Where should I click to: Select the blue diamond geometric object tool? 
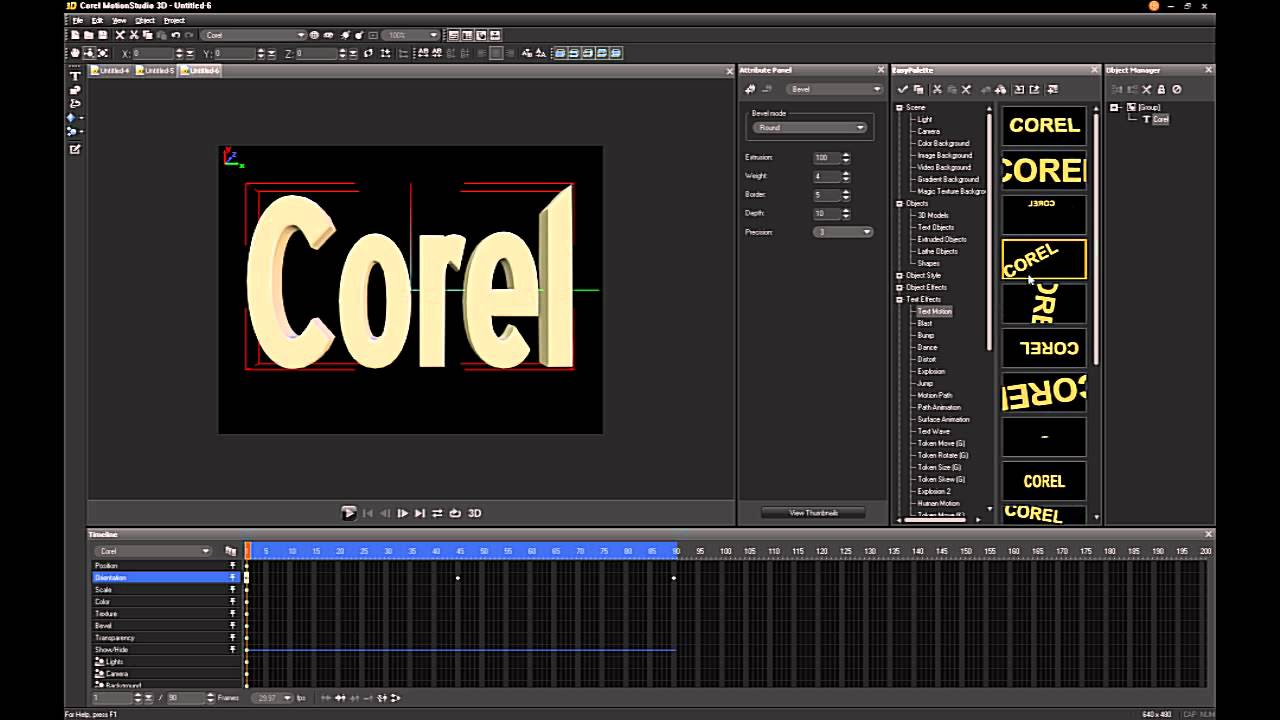pos(72,118)
